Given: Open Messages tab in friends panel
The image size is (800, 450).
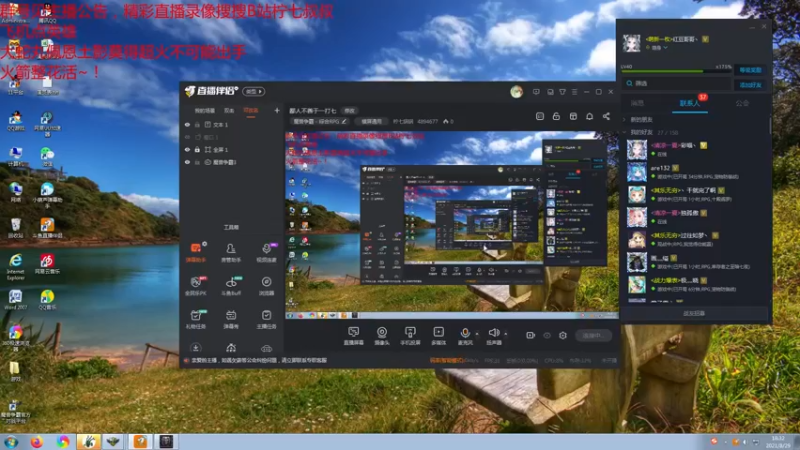Looking at the screenshot, I should (x=637, y=103).
